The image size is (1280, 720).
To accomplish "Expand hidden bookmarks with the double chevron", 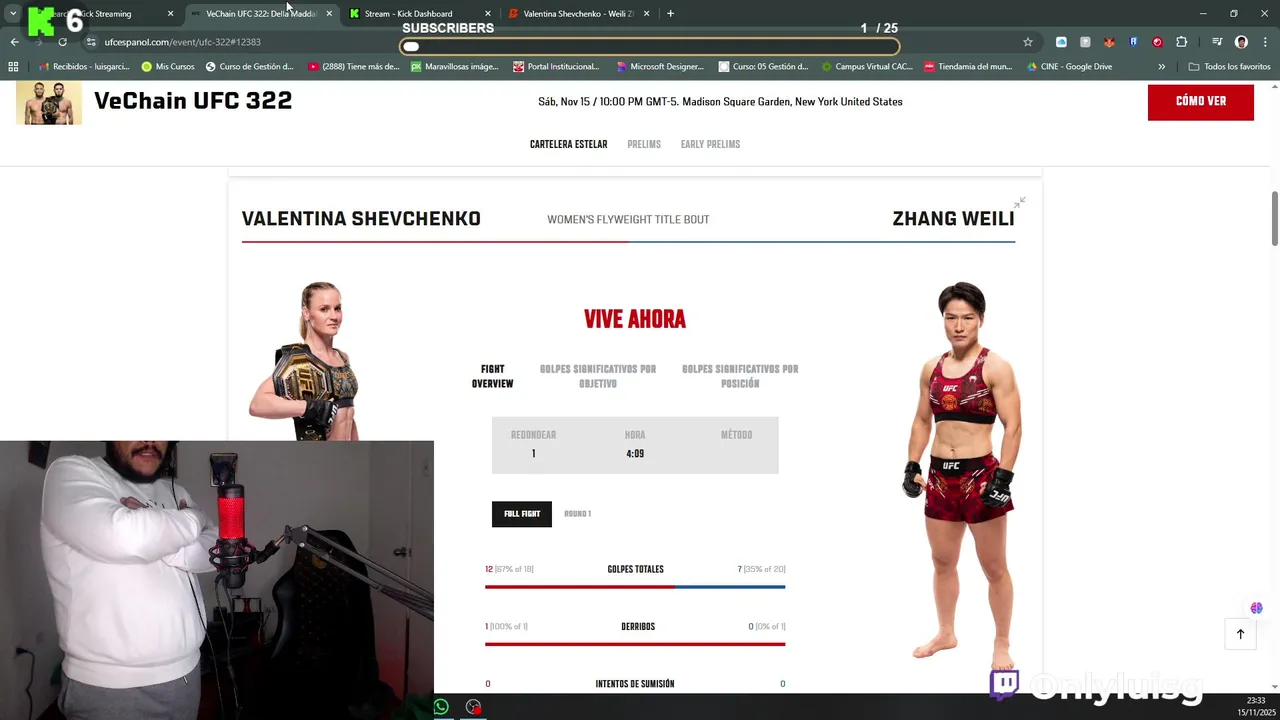I will (1161, 67).
